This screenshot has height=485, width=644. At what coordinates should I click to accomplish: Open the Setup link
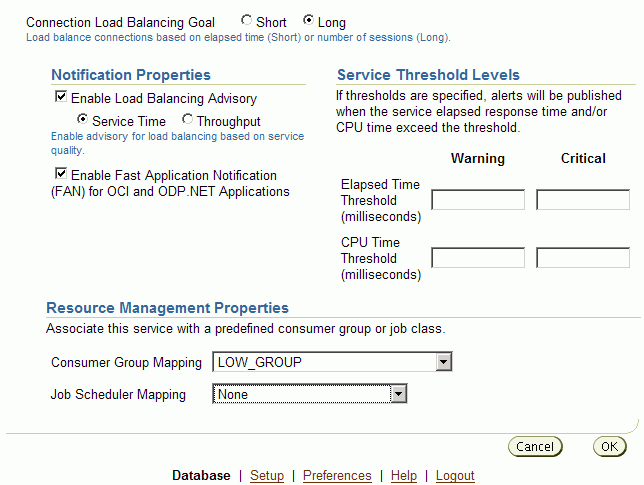coord(267,476)
